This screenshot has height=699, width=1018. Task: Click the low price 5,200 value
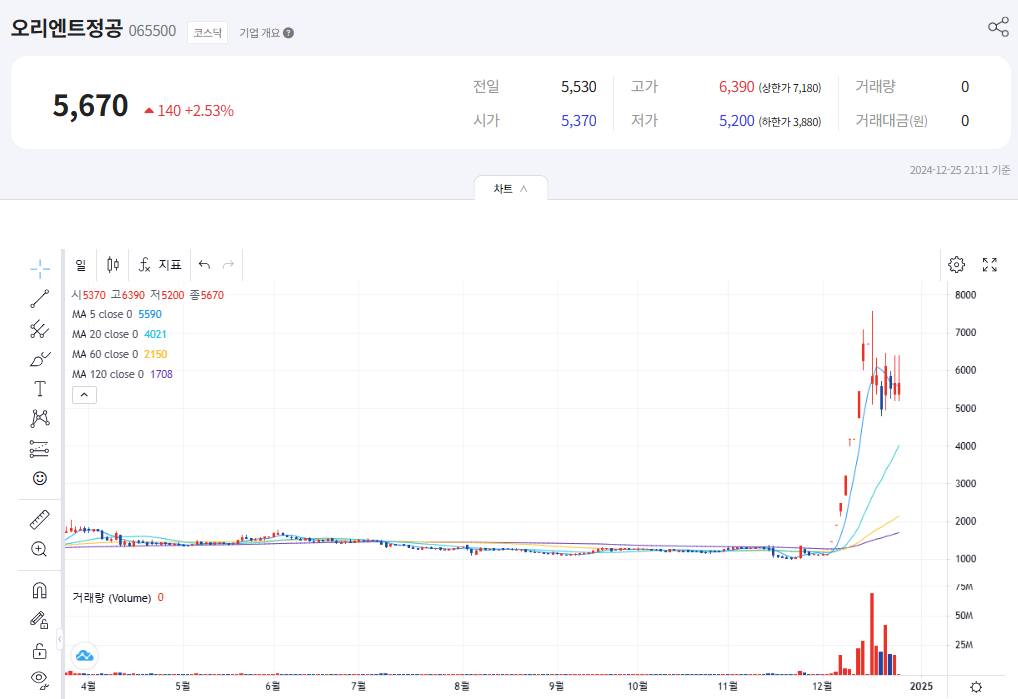coord(736,121)
